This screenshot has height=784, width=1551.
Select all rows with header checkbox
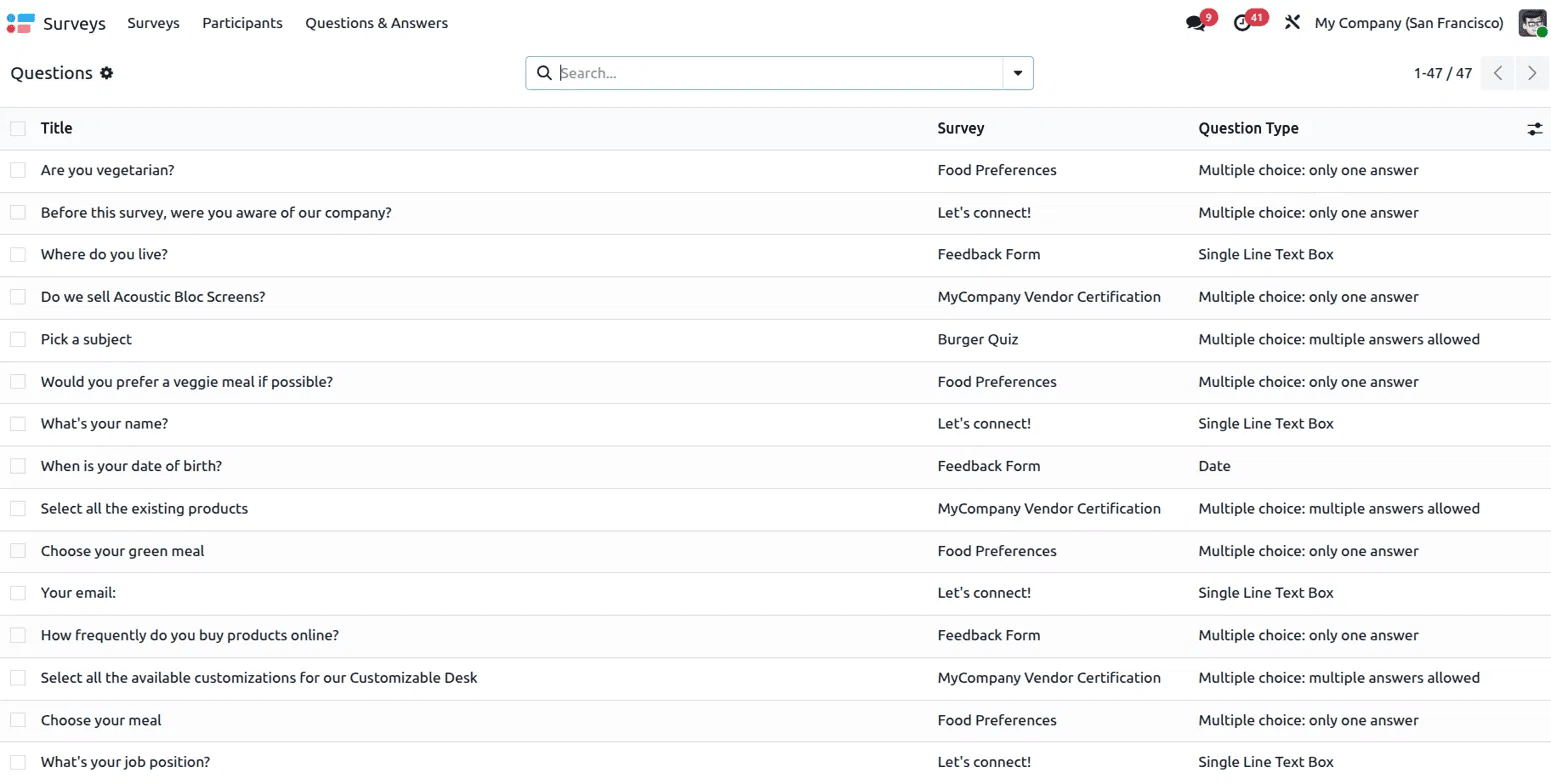18,128
